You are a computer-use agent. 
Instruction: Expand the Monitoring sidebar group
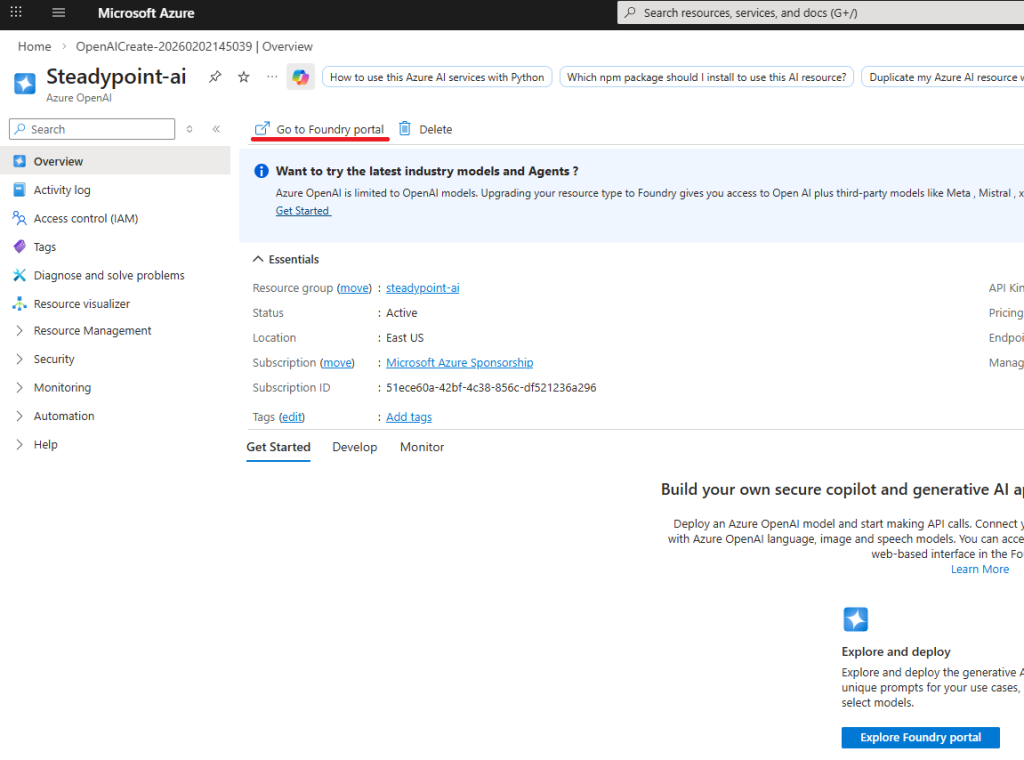pos(62,388)
